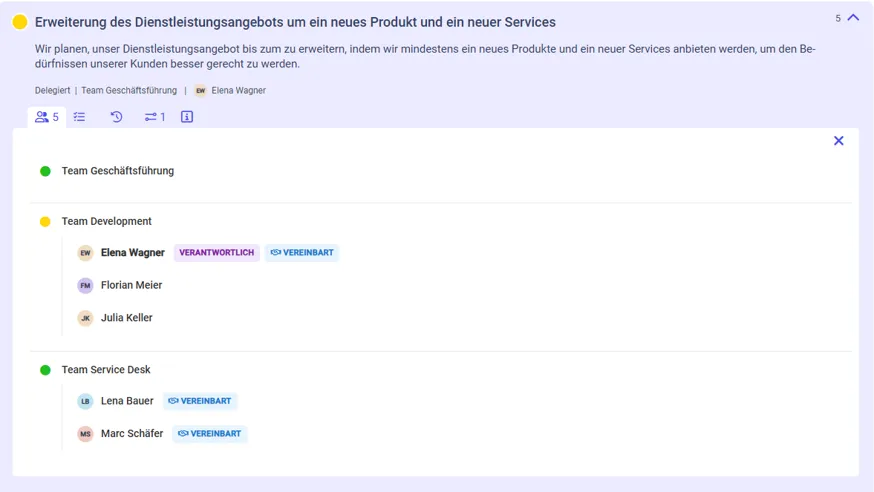Click the Elena Wagner owner name in the header

coord(239,90)
